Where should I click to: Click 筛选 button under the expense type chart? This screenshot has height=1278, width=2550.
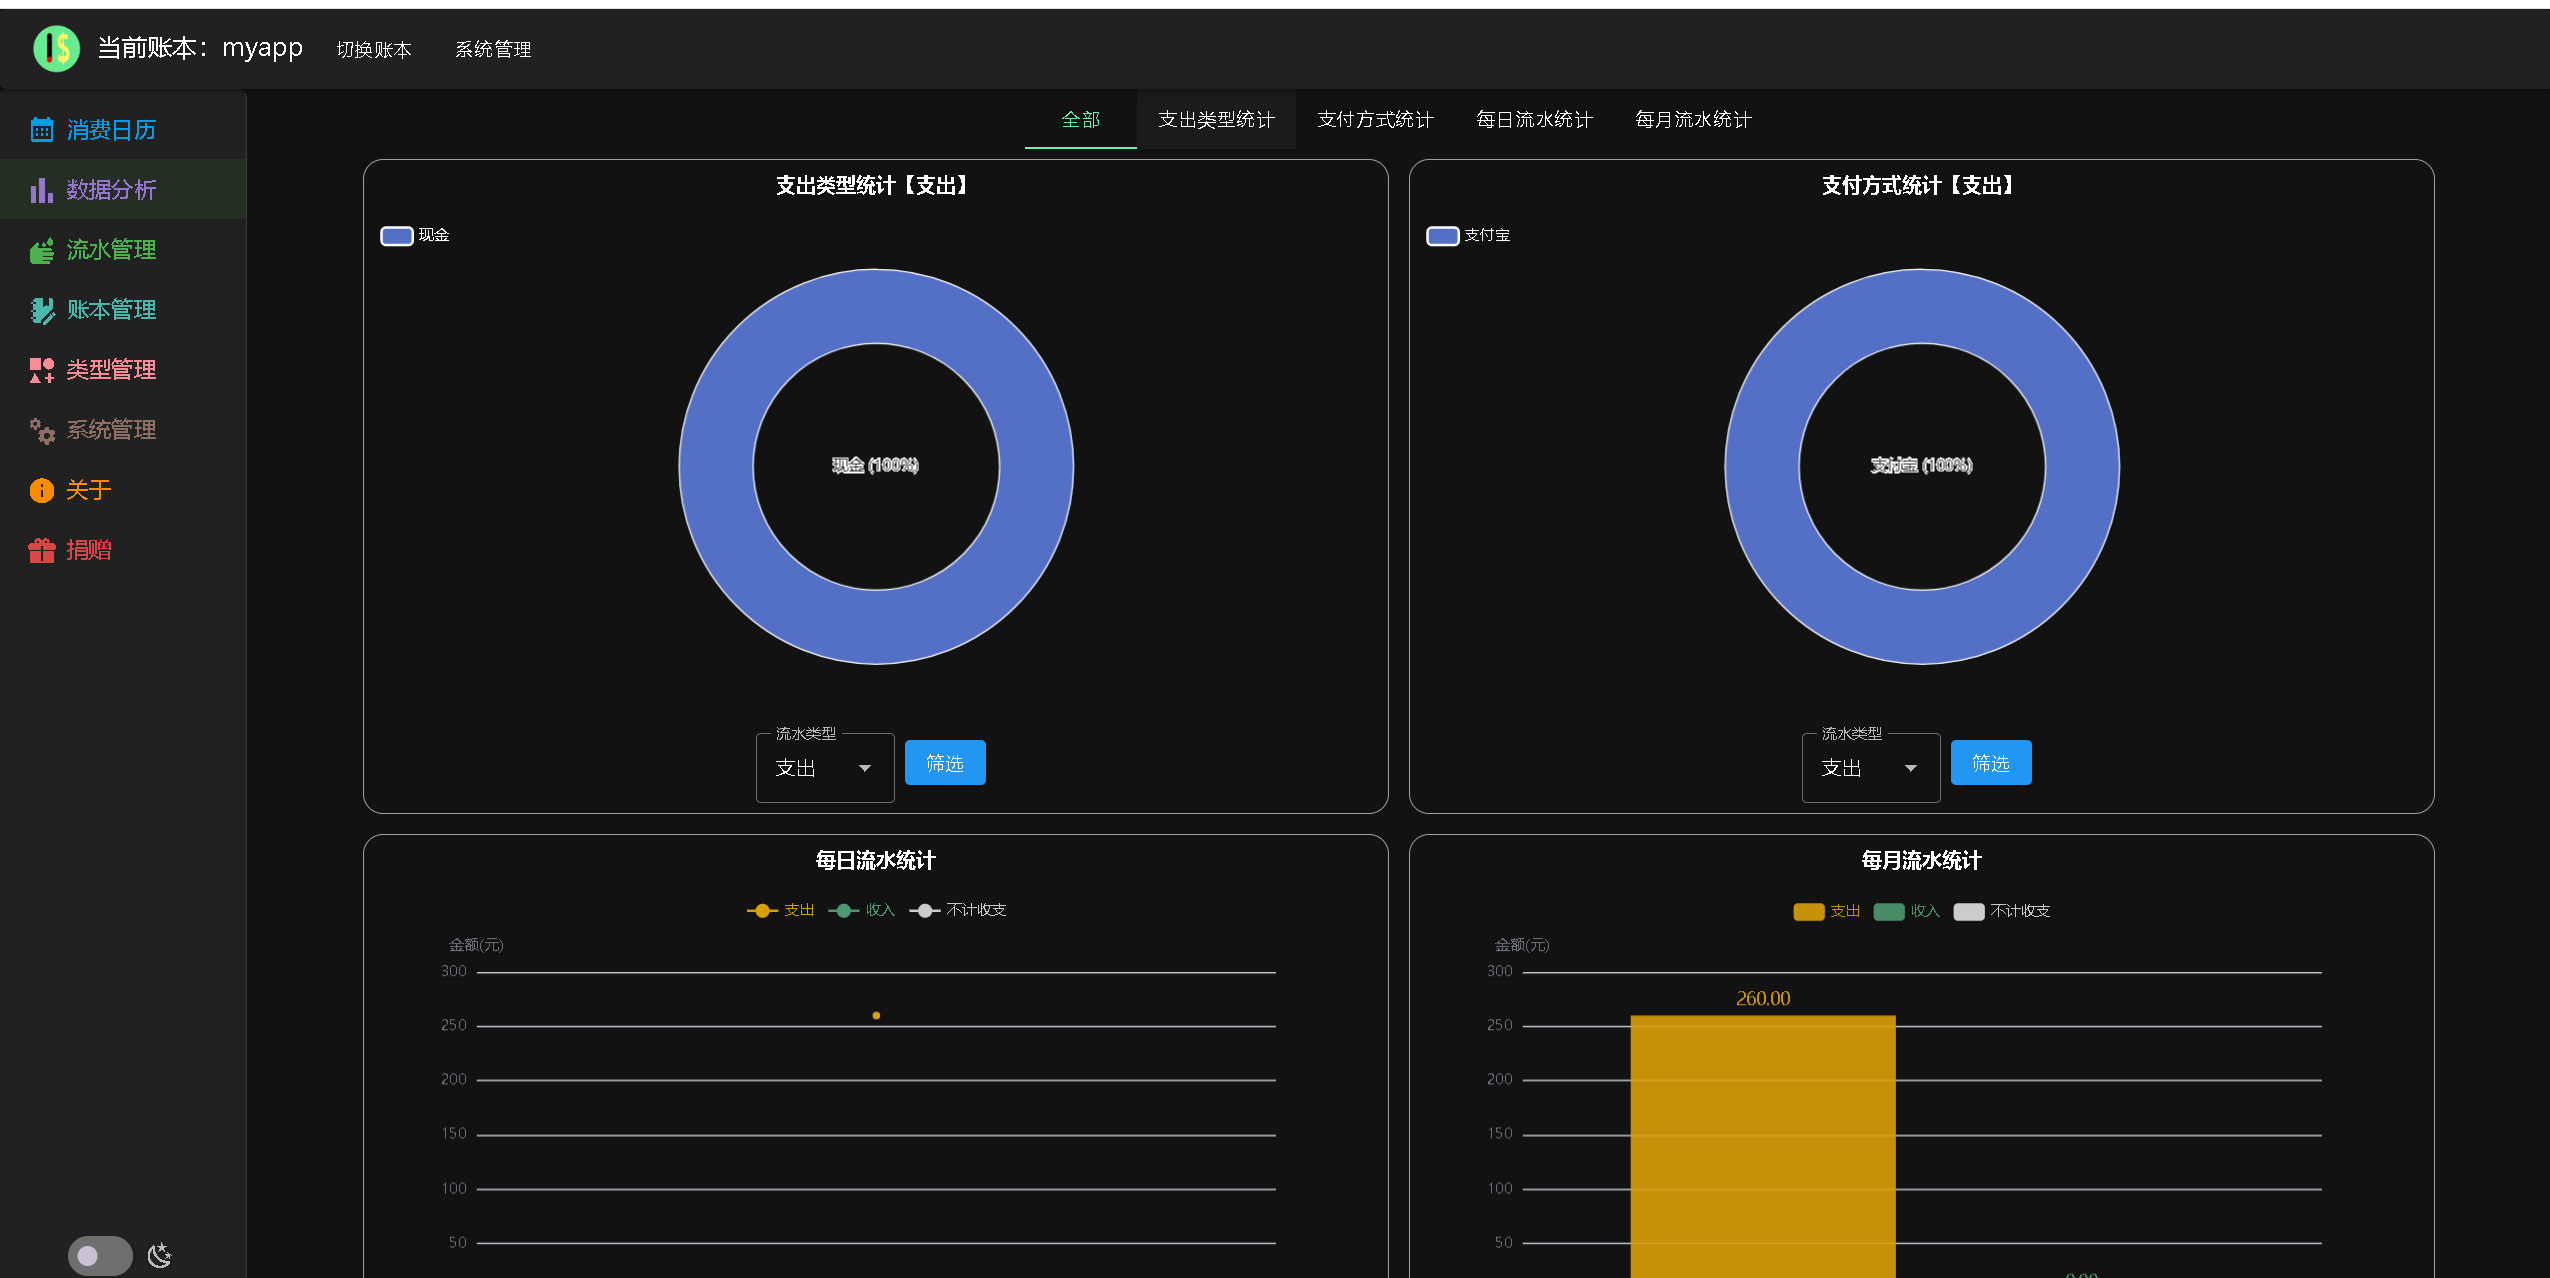click(x=944, y=763)
